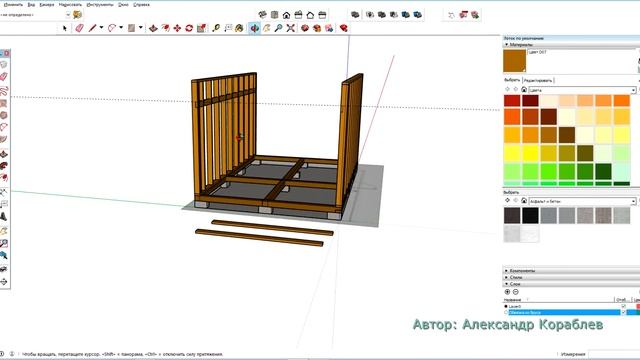Viewport: 640px width, 360px height.
Task: Select the Zoom magnifier tool
Action: tap(278, 28)
